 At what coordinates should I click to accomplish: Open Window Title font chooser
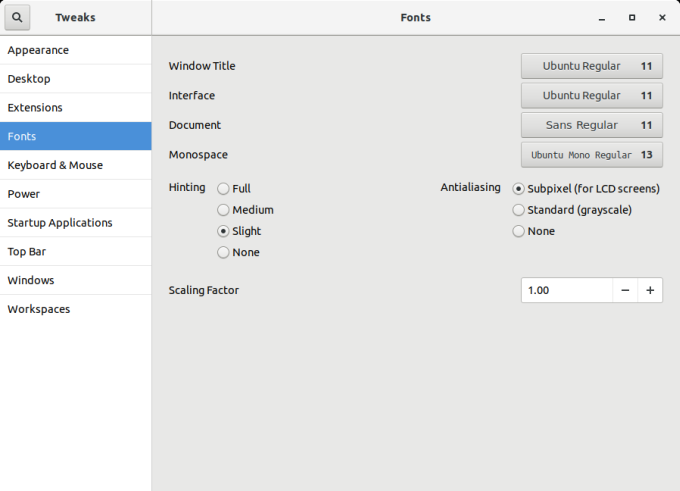tap(591, 66)
